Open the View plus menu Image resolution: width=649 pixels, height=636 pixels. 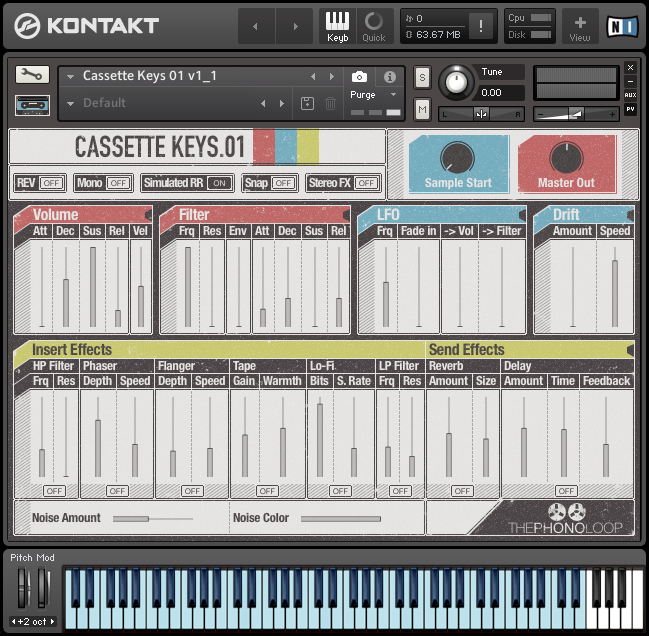(580, 25)
